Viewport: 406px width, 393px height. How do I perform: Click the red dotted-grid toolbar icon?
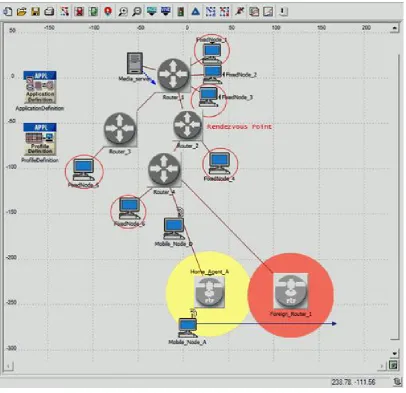click(224, 12)
